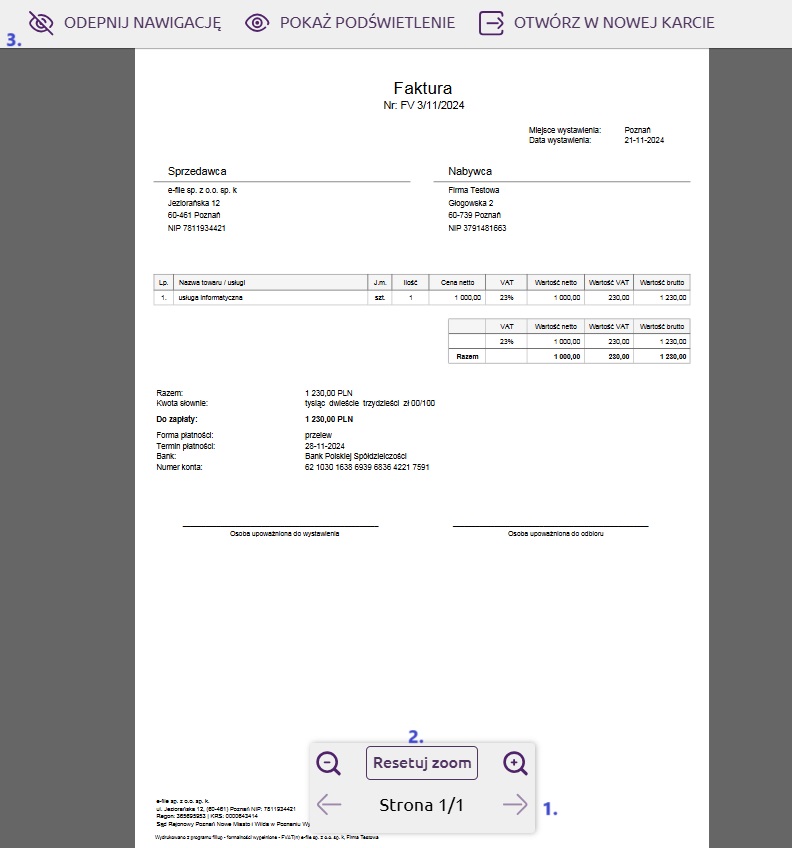Viewport: 792px width, 848px height.
Task: Click payment method przelew
Action: [x=318, y=435]
